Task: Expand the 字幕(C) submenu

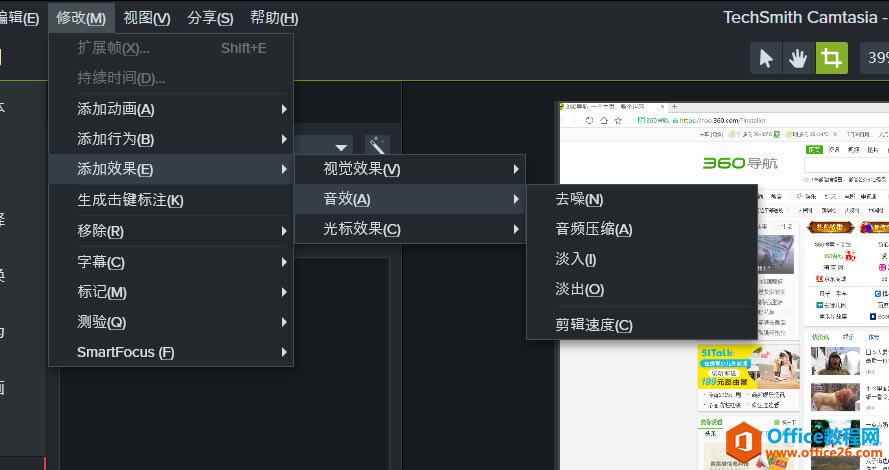Action: [x=171, y=262]
